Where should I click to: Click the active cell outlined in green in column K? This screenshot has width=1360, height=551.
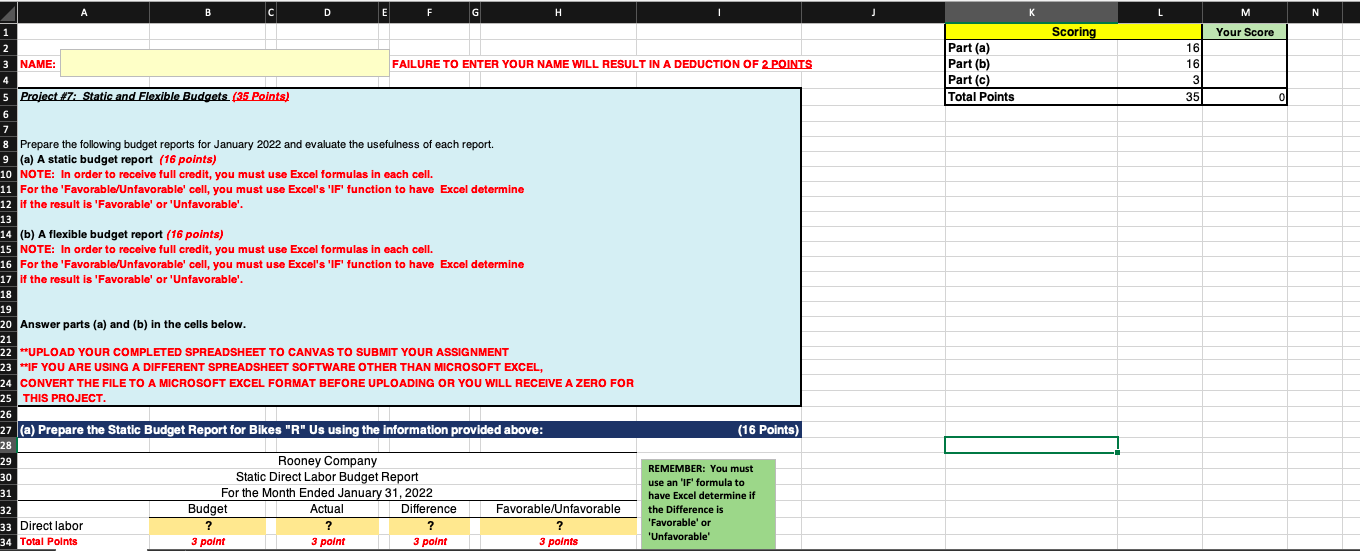(1031, 445)
